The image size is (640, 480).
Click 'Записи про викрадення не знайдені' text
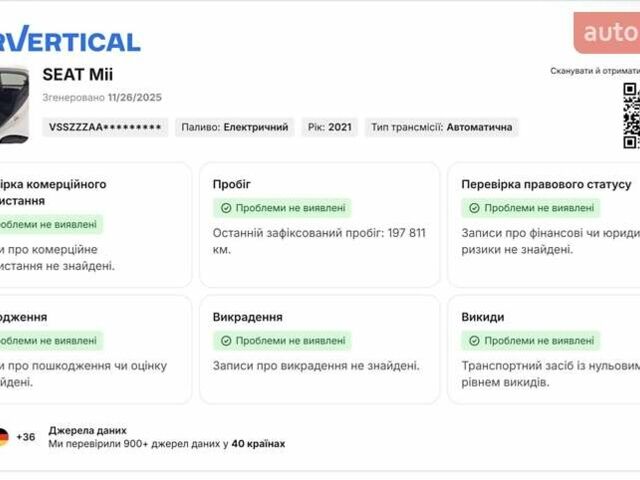point(316,366)
